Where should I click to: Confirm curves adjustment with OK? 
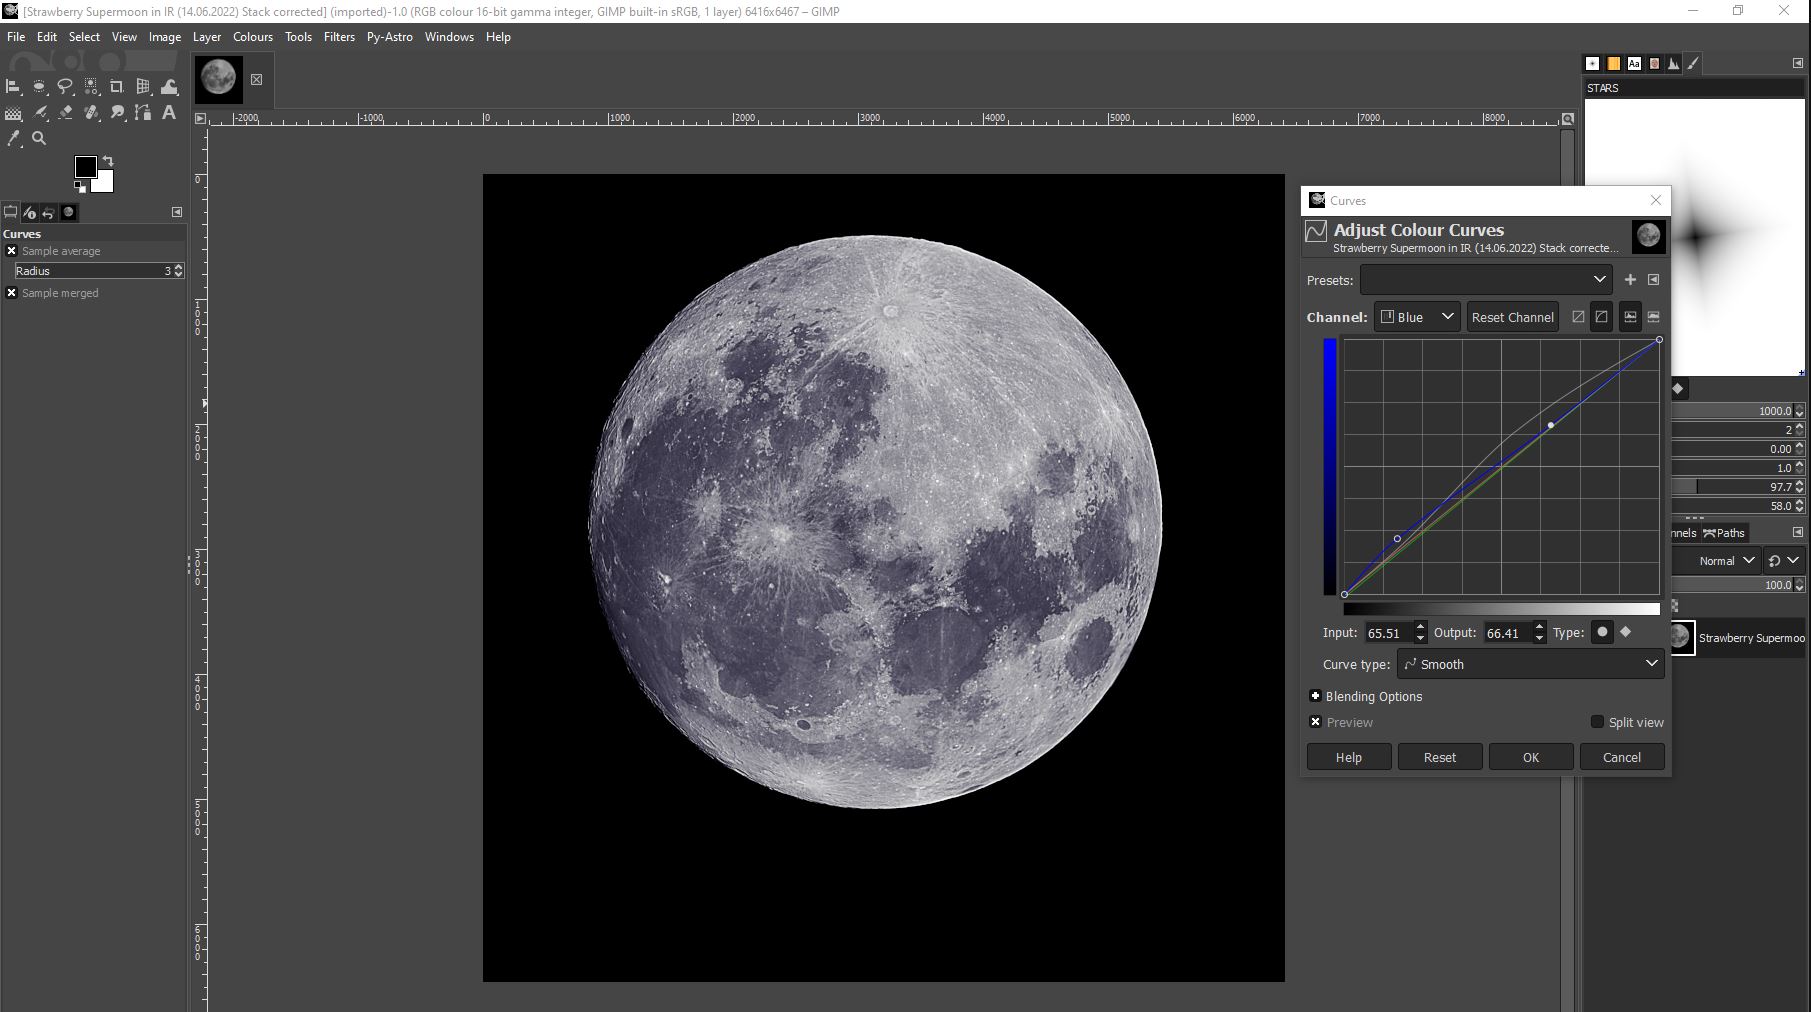(x=1530, y=757)
